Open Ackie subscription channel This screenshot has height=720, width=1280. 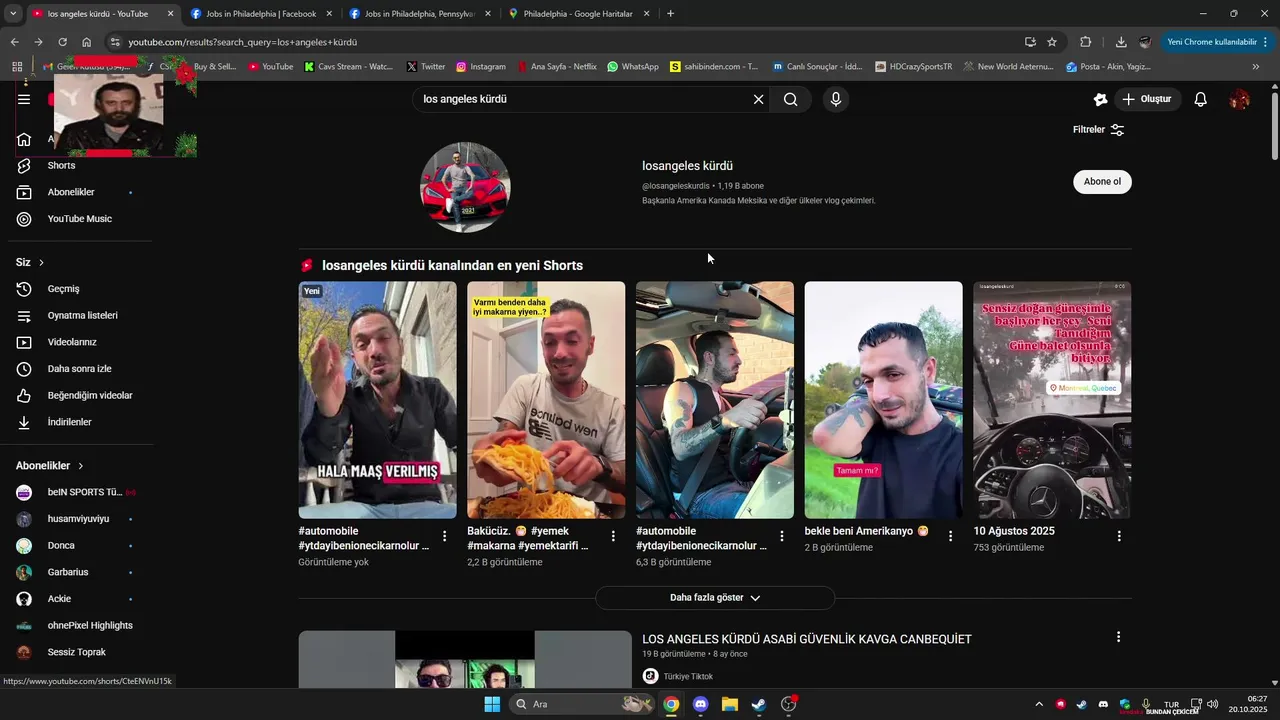click(59, 599)
